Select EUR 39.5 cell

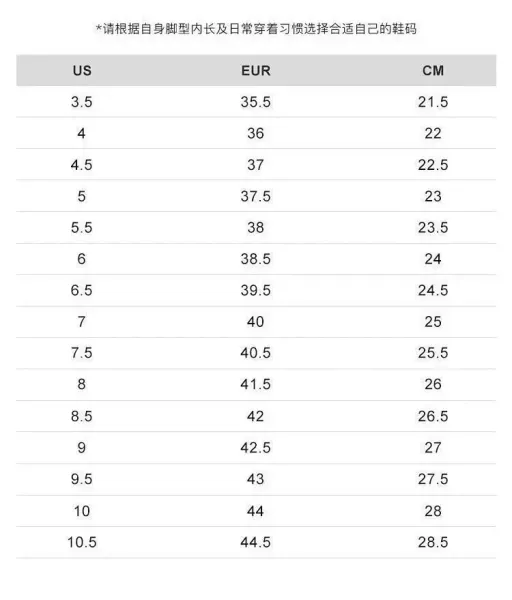tap(255, 290)
